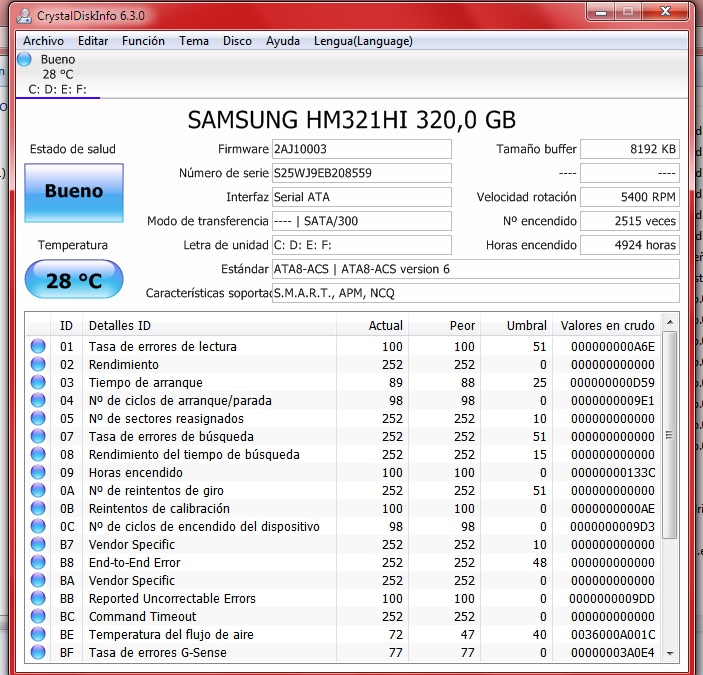Click the serial number field S25WJ9EB208559
Image resolution: width=703 pixels, height=675 pixels.
[x=361, y=173]
